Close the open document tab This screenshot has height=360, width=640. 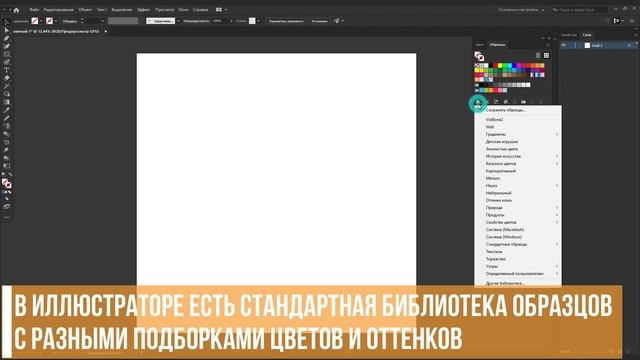[106, 31]
